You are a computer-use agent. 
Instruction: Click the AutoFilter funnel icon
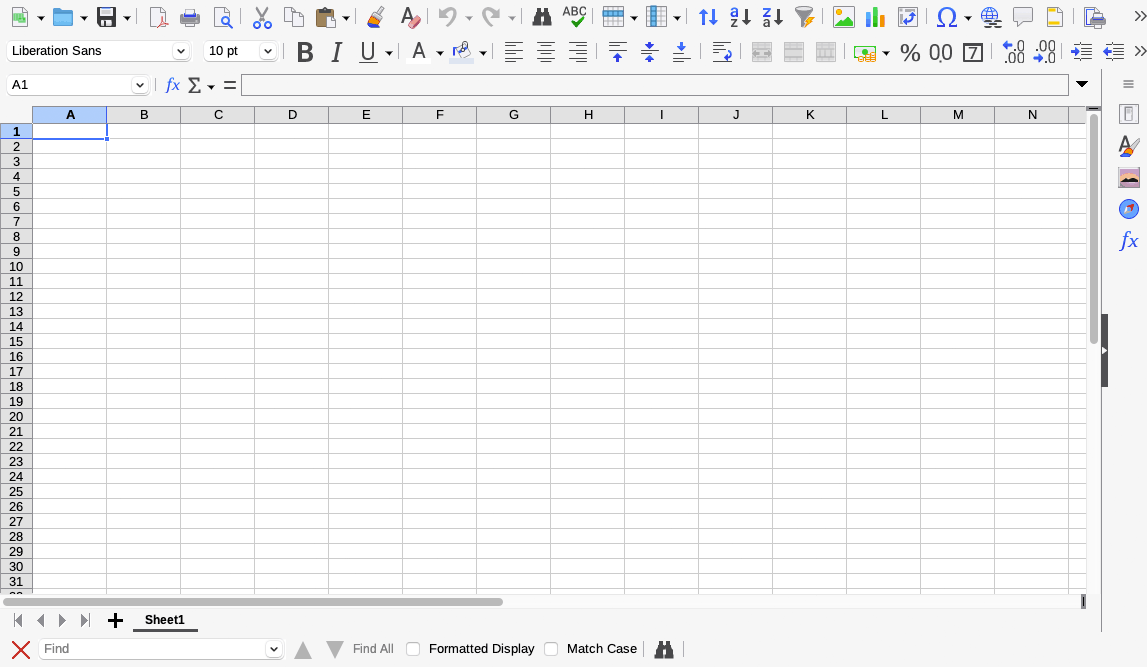[805, 17]
